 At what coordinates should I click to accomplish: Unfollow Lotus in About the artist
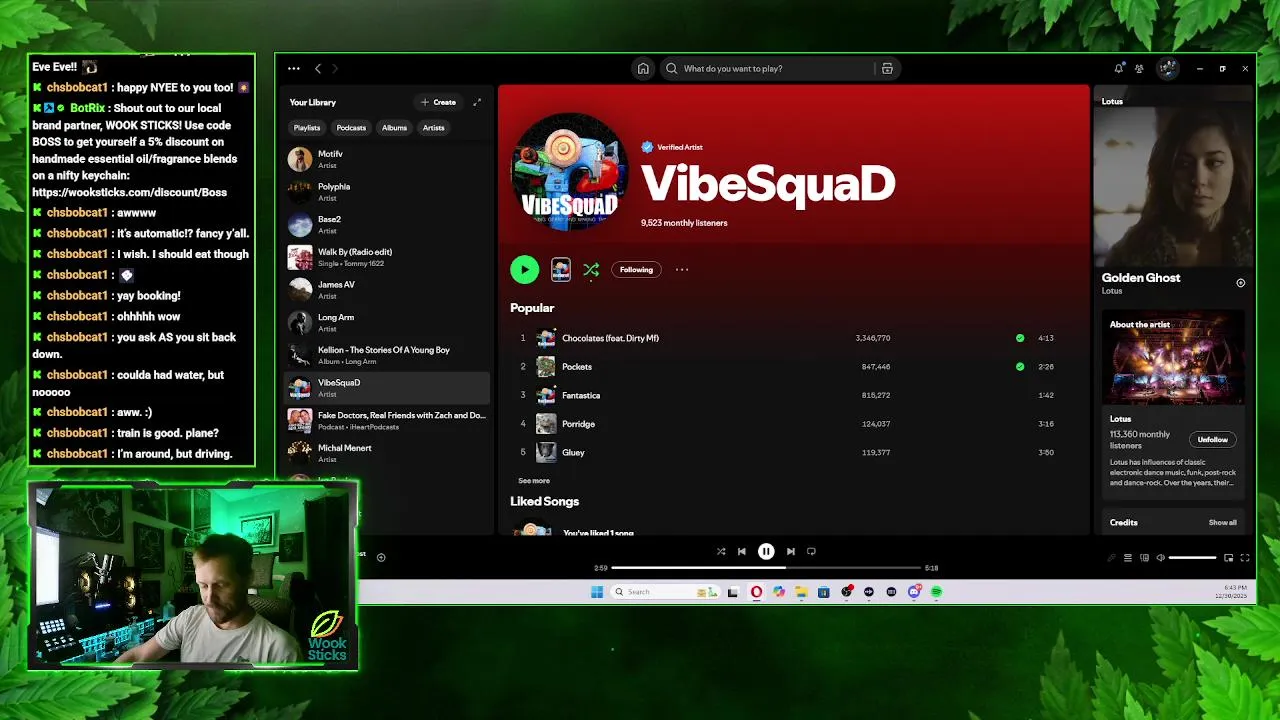(1213, 440)
